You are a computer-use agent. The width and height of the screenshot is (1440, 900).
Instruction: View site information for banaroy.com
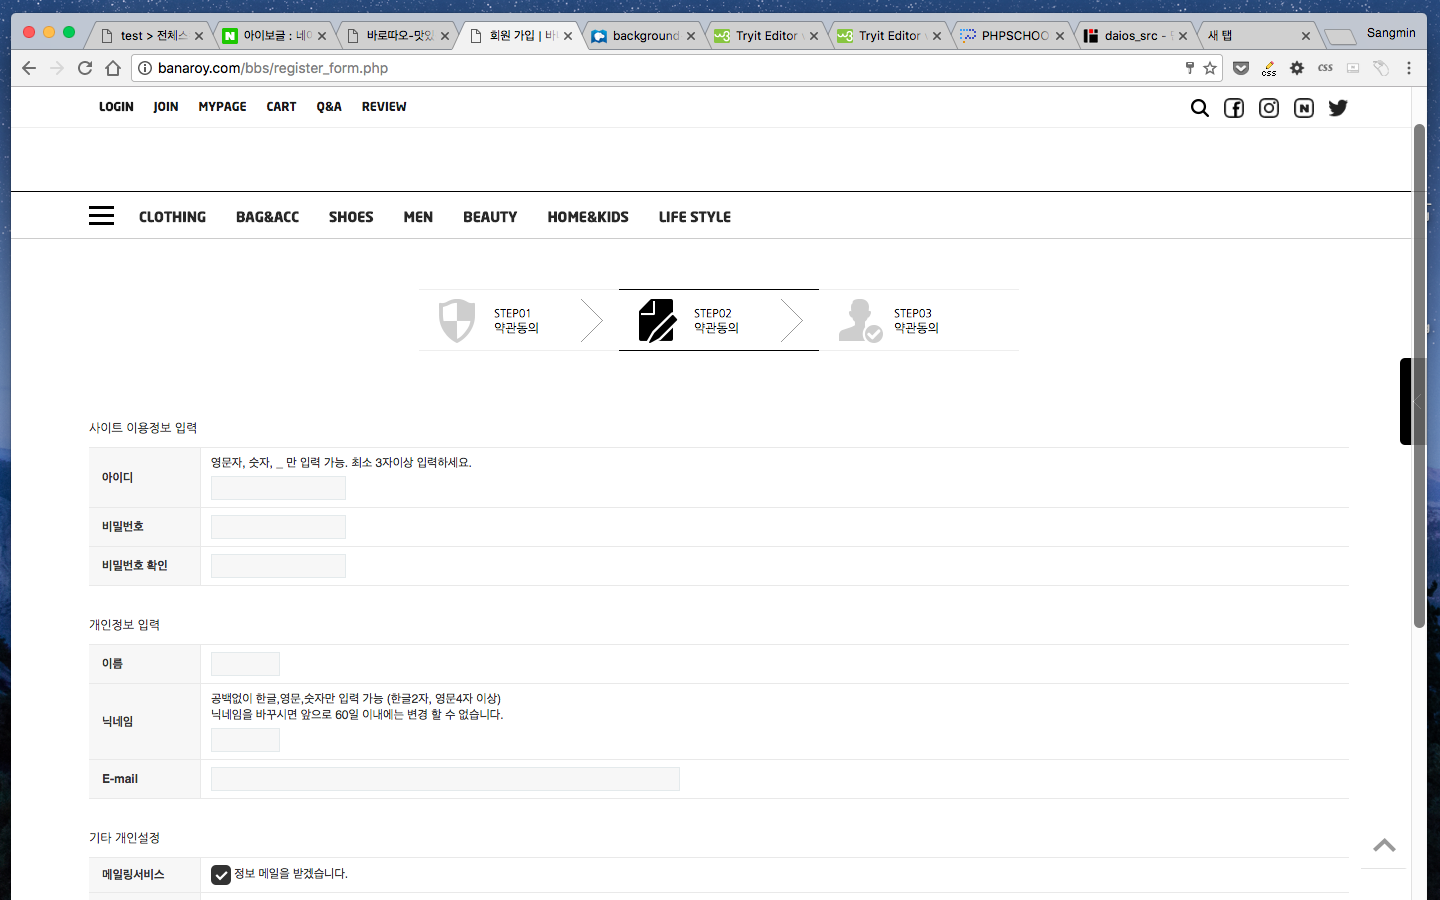point(145,68)
